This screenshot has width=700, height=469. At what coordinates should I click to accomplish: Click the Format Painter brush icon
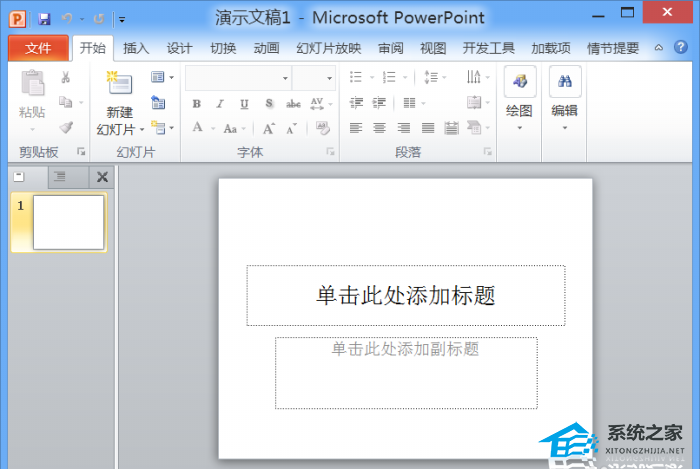[66, 128]
